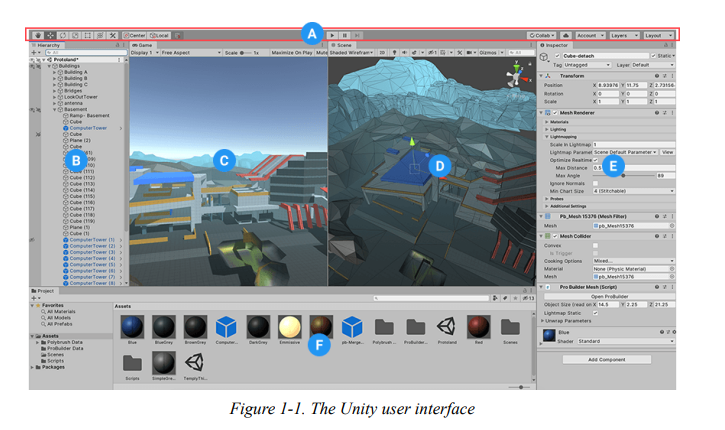The height and width of the screenshot is (430, 725).
Task: Open the Cooking Options dropdown
Action: [633, 261]
